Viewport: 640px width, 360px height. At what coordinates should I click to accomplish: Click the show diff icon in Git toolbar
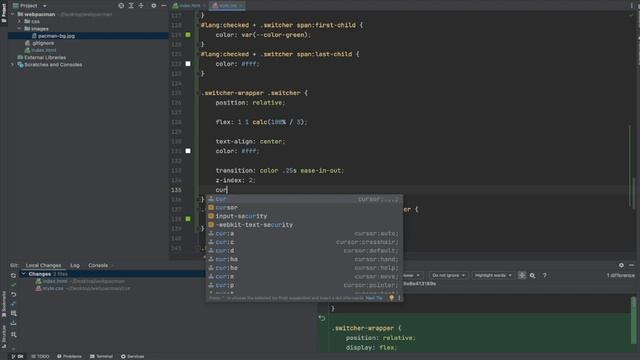pos(13,304)
